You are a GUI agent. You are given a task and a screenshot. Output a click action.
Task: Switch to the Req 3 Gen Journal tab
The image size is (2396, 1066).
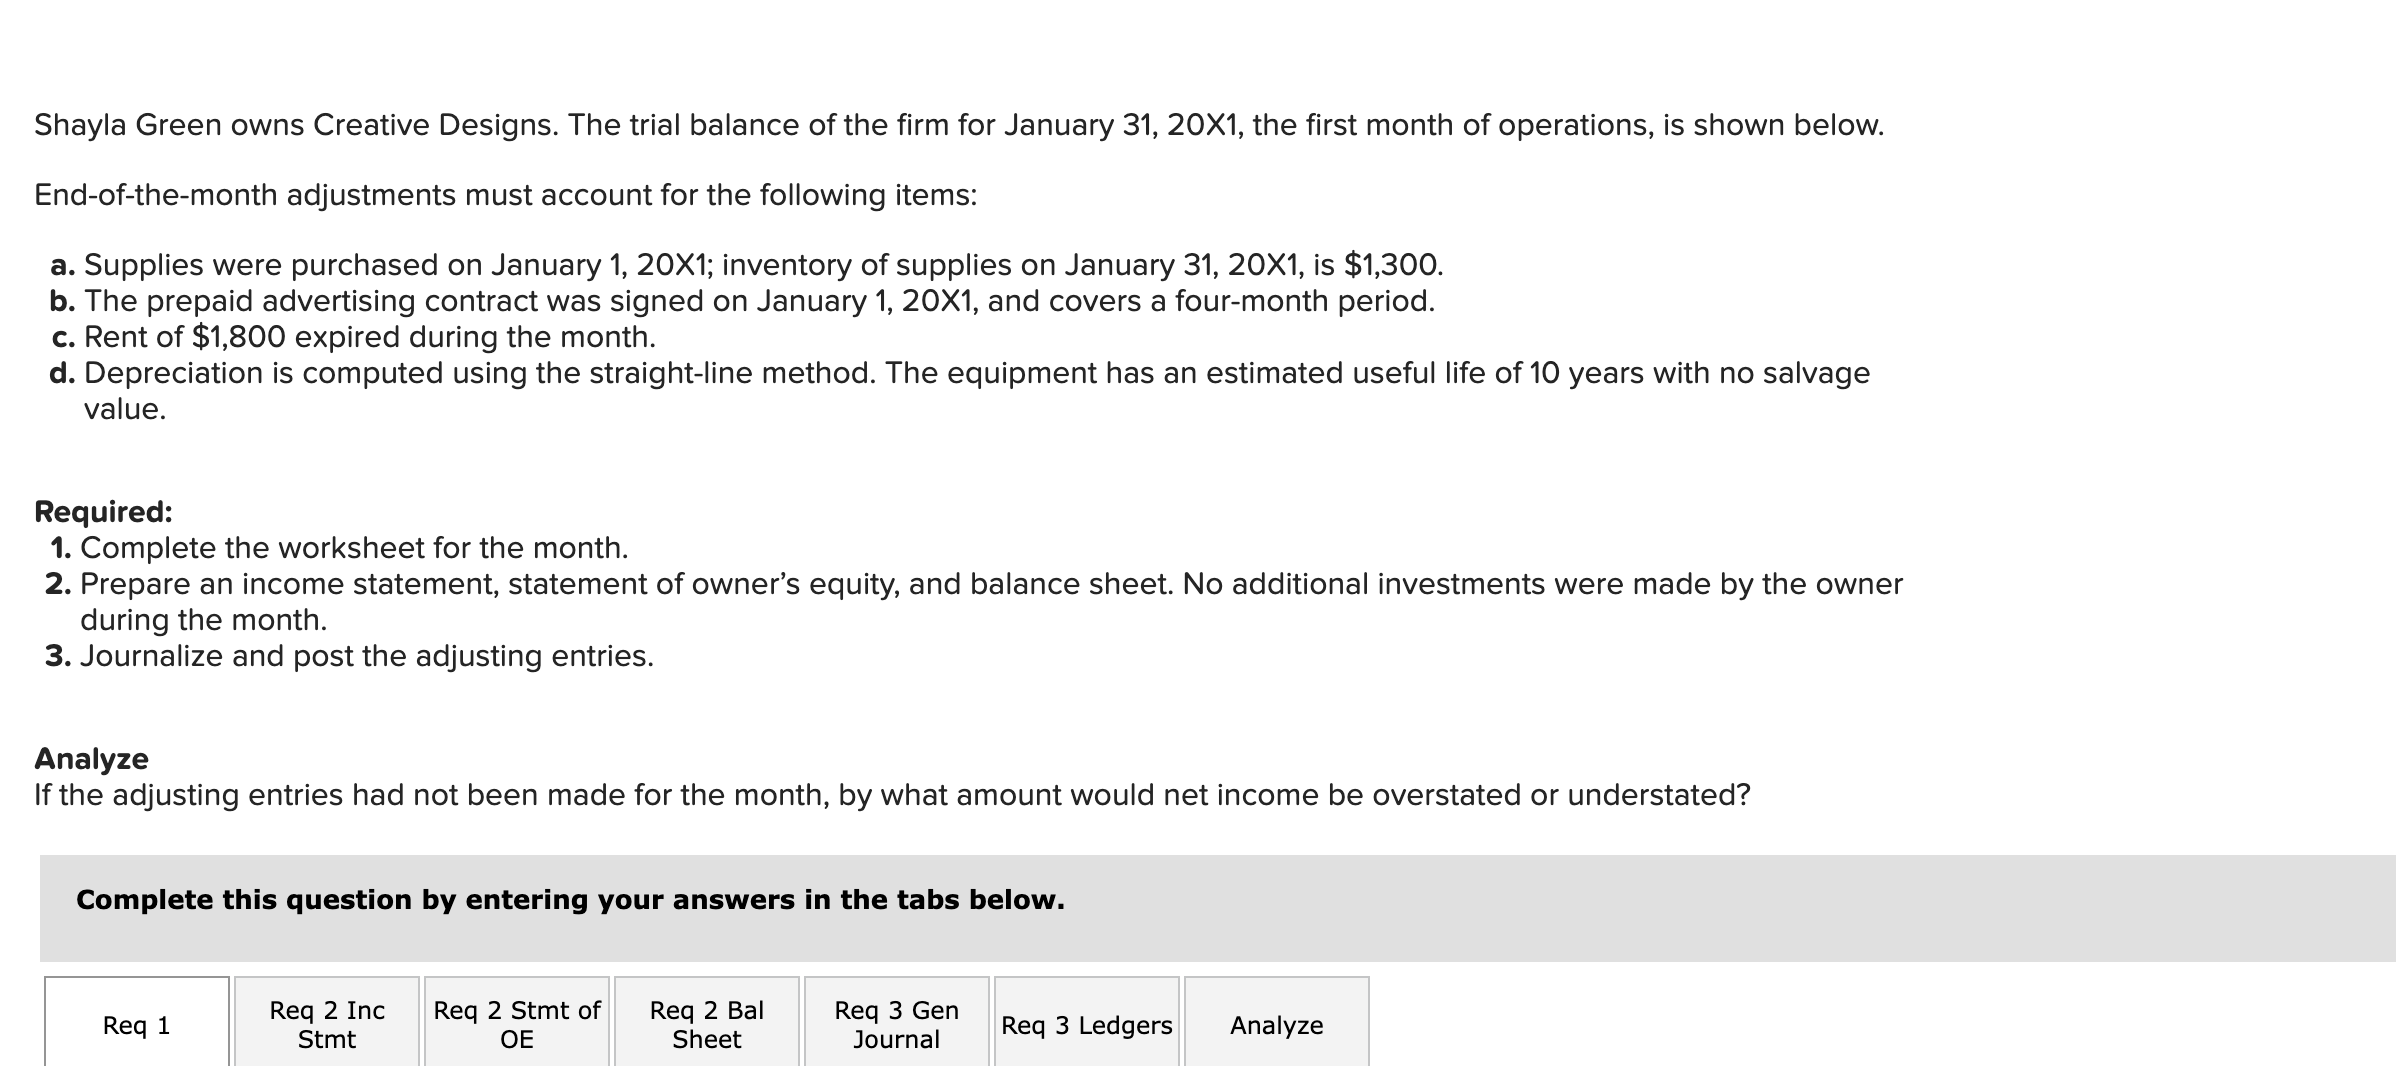point(897,1023)
